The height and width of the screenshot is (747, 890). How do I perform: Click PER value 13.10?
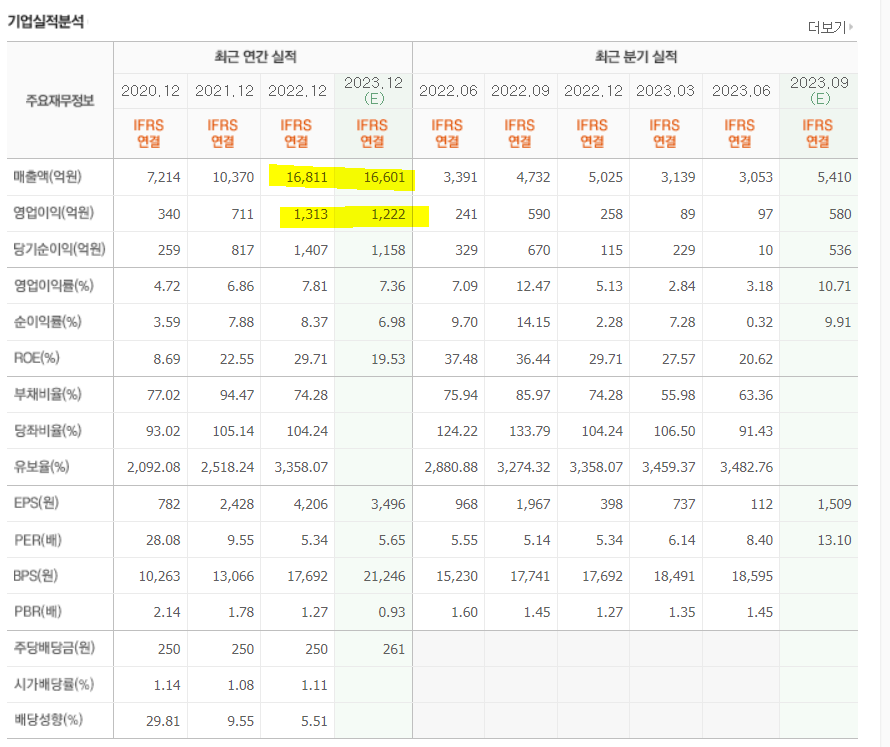(834, 540)
